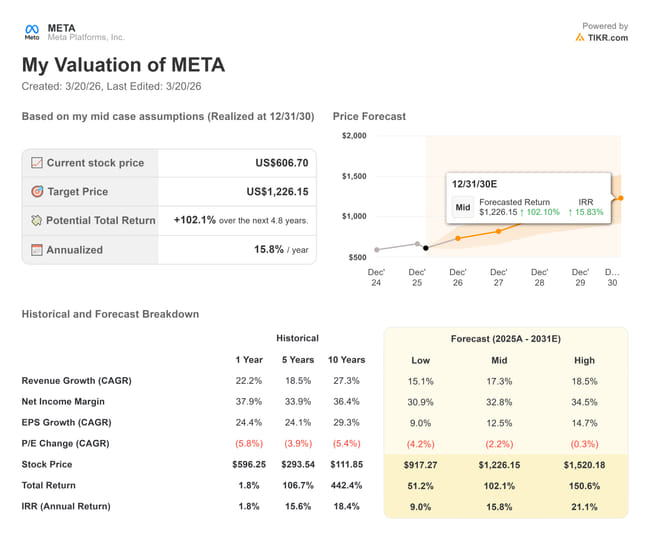
Task: Click the potential total return money icon
Action: (37, 220)
